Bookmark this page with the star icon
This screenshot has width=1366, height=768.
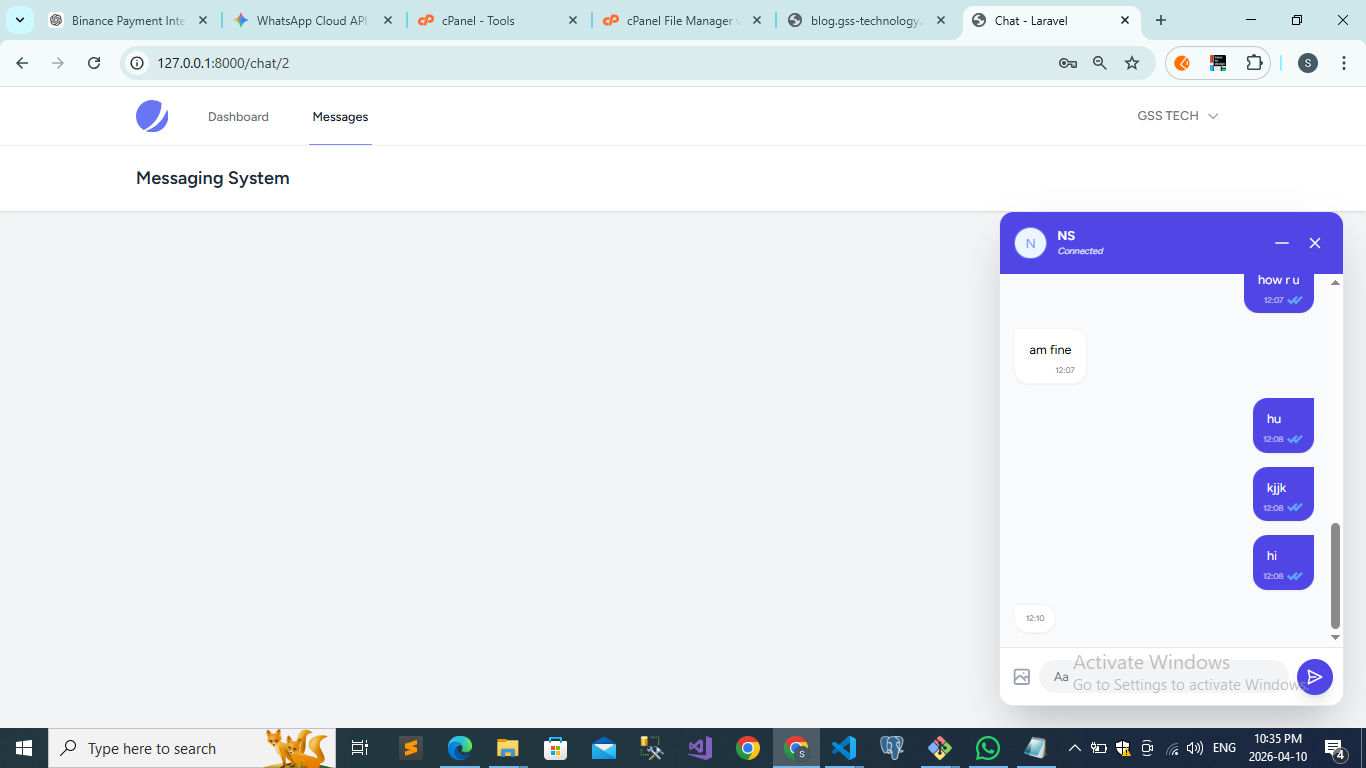[x=1132, y=63]
